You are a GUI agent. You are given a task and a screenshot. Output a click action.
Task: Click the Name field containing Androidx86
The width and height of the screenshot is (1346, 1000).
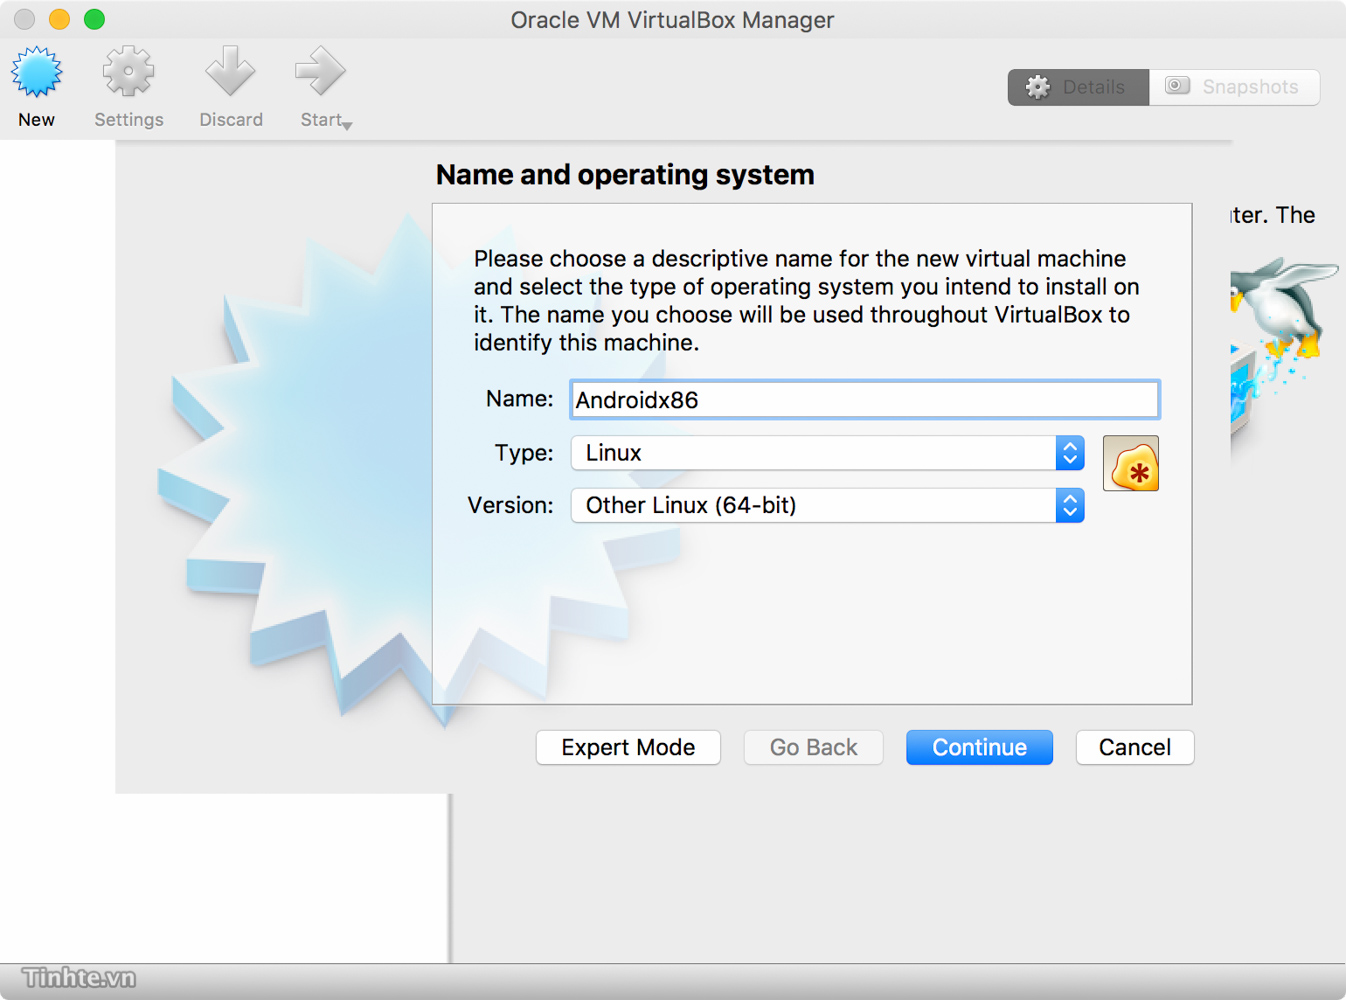pyautogui.click(x=865, y=400)
